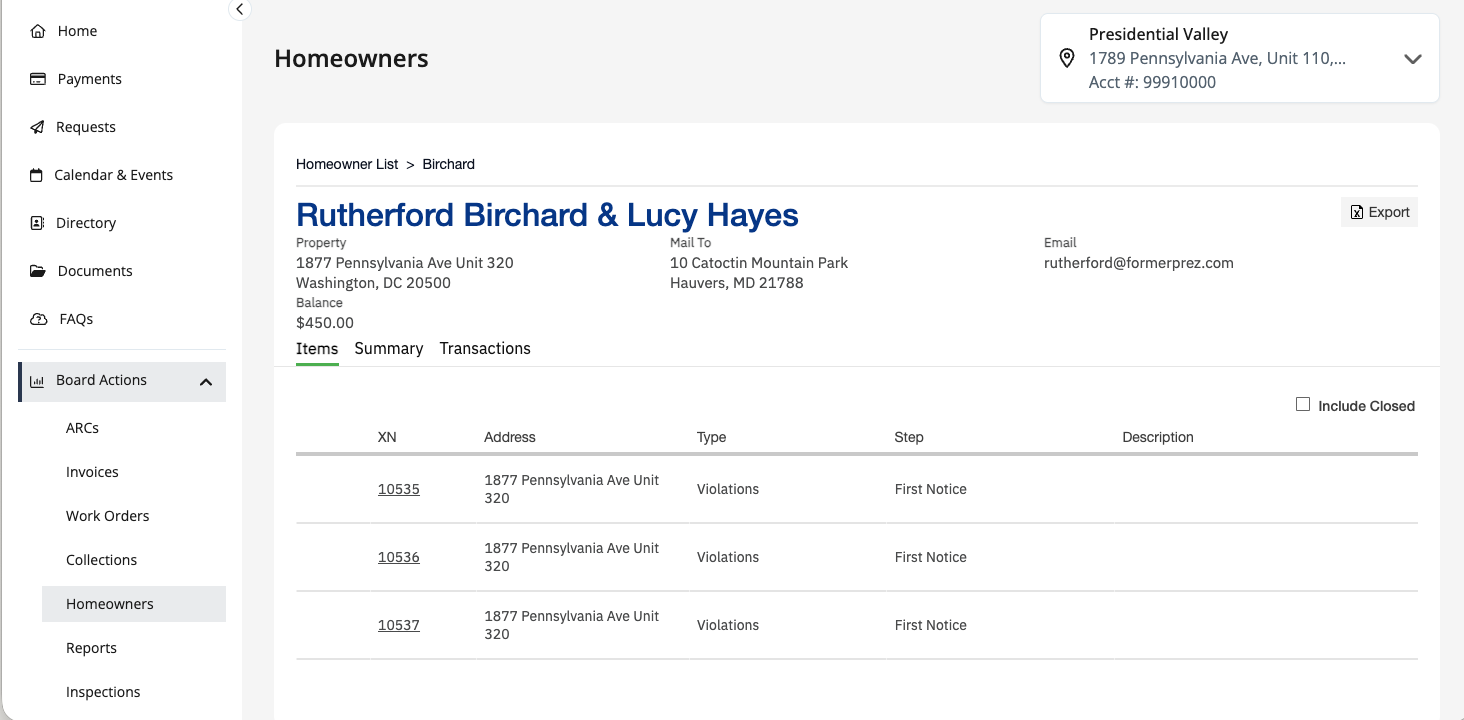Click the Directory contact book icon
The image size is (1464, 720).
[x=38, y=223]
